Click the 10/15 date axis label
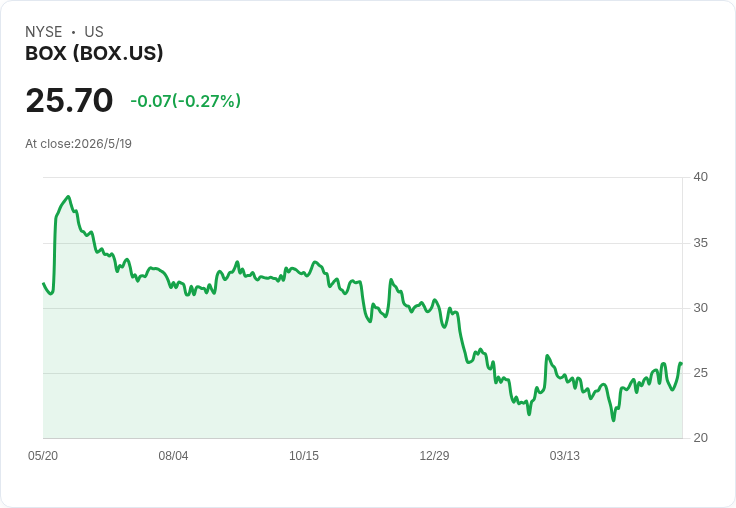This screenshot has width=736, height=508. point(304,456)
